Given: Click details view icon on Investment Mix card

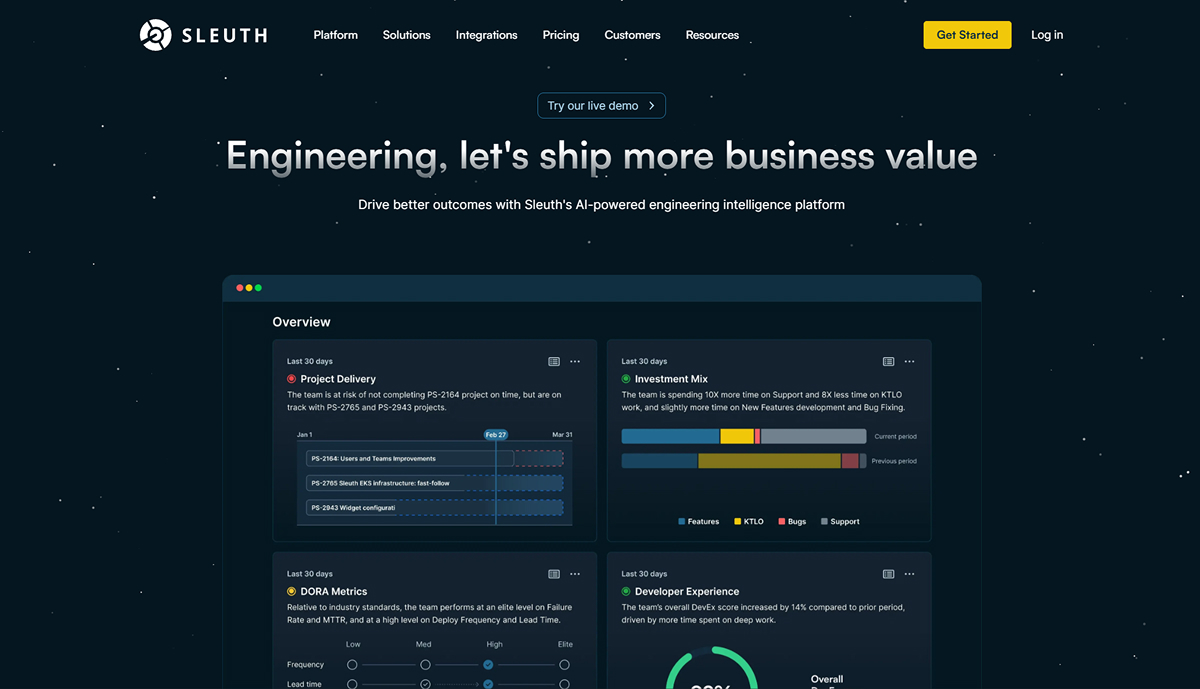Looking at the screenshot, I should pos(888,361).
